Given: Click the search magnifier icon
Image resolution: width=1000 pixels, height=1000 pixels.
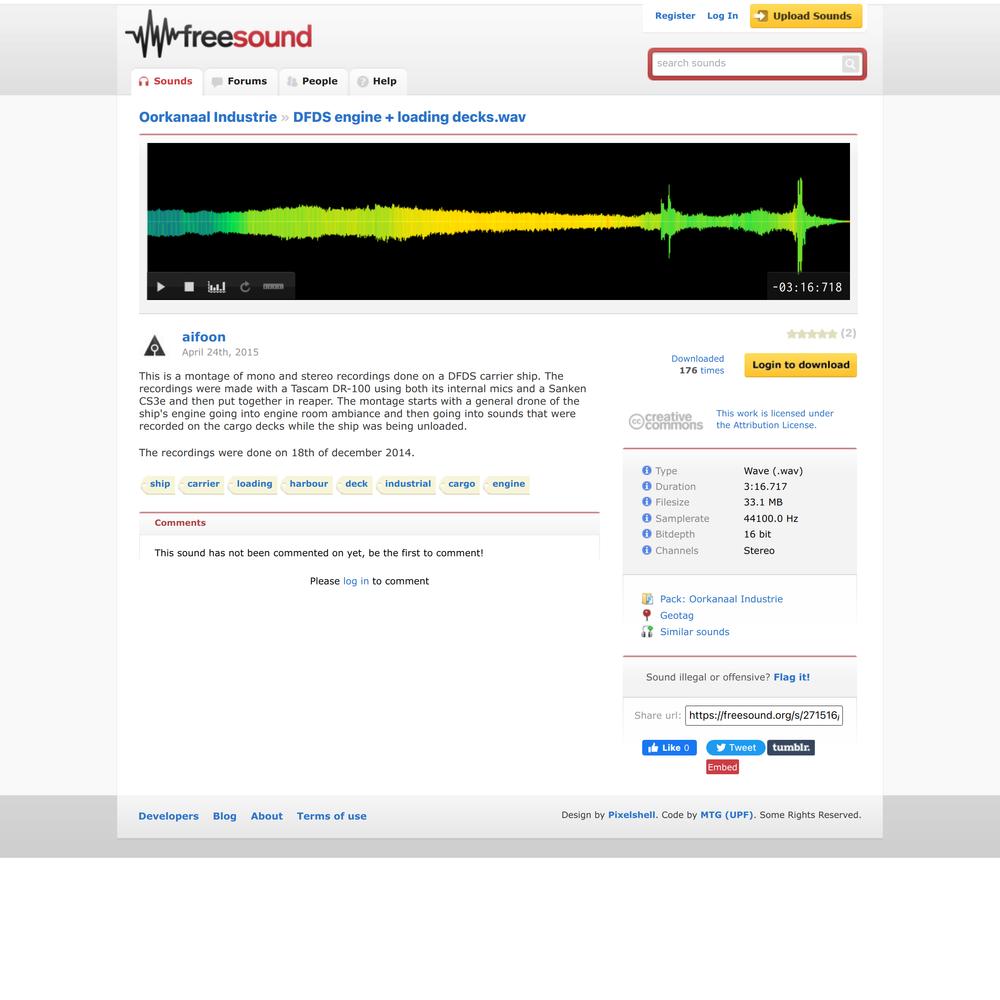Looking at the screenshot, I should [850, 64].
